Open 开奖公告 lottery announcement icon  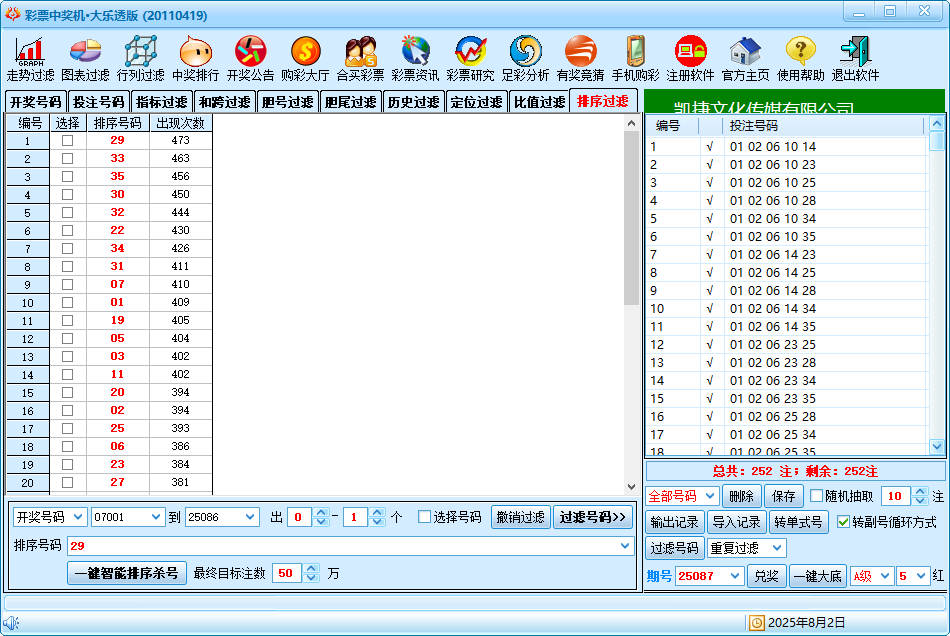pos(250,51)
